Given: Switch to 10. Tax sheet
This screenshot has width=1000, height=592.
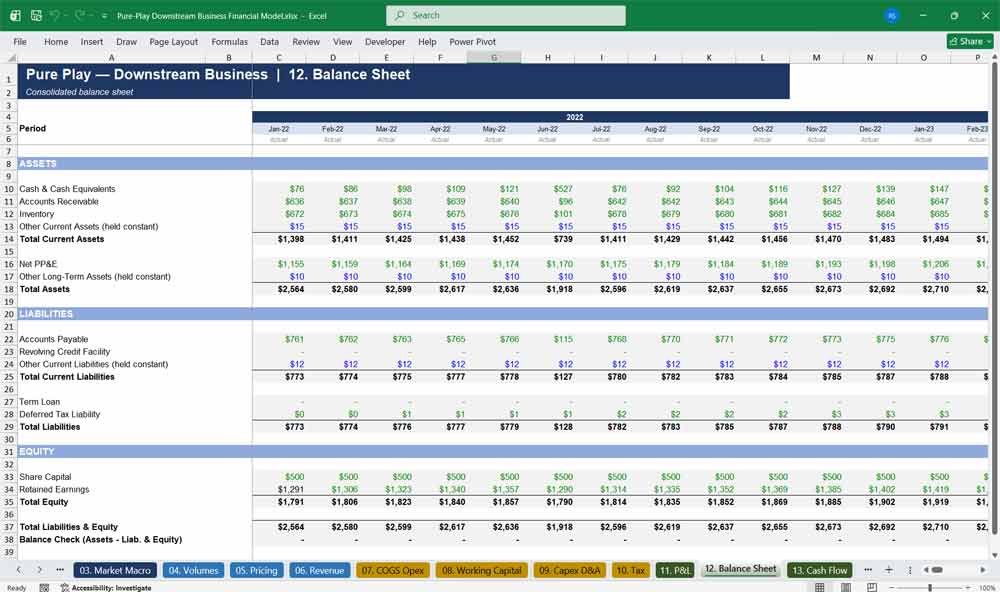Looking at the screenshot, I should click(630, 570).
